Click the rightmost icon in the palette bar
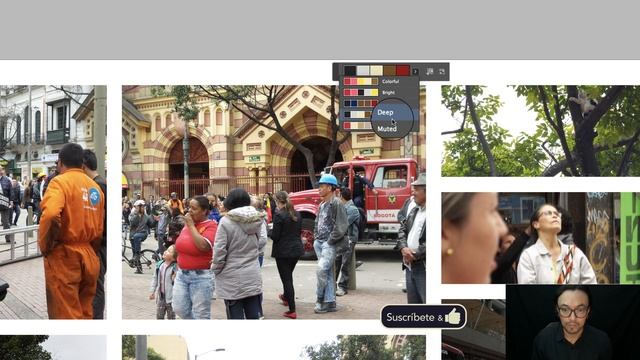This screenshot has width=640, height=360. pyautogui.click(x=442, y=71)
